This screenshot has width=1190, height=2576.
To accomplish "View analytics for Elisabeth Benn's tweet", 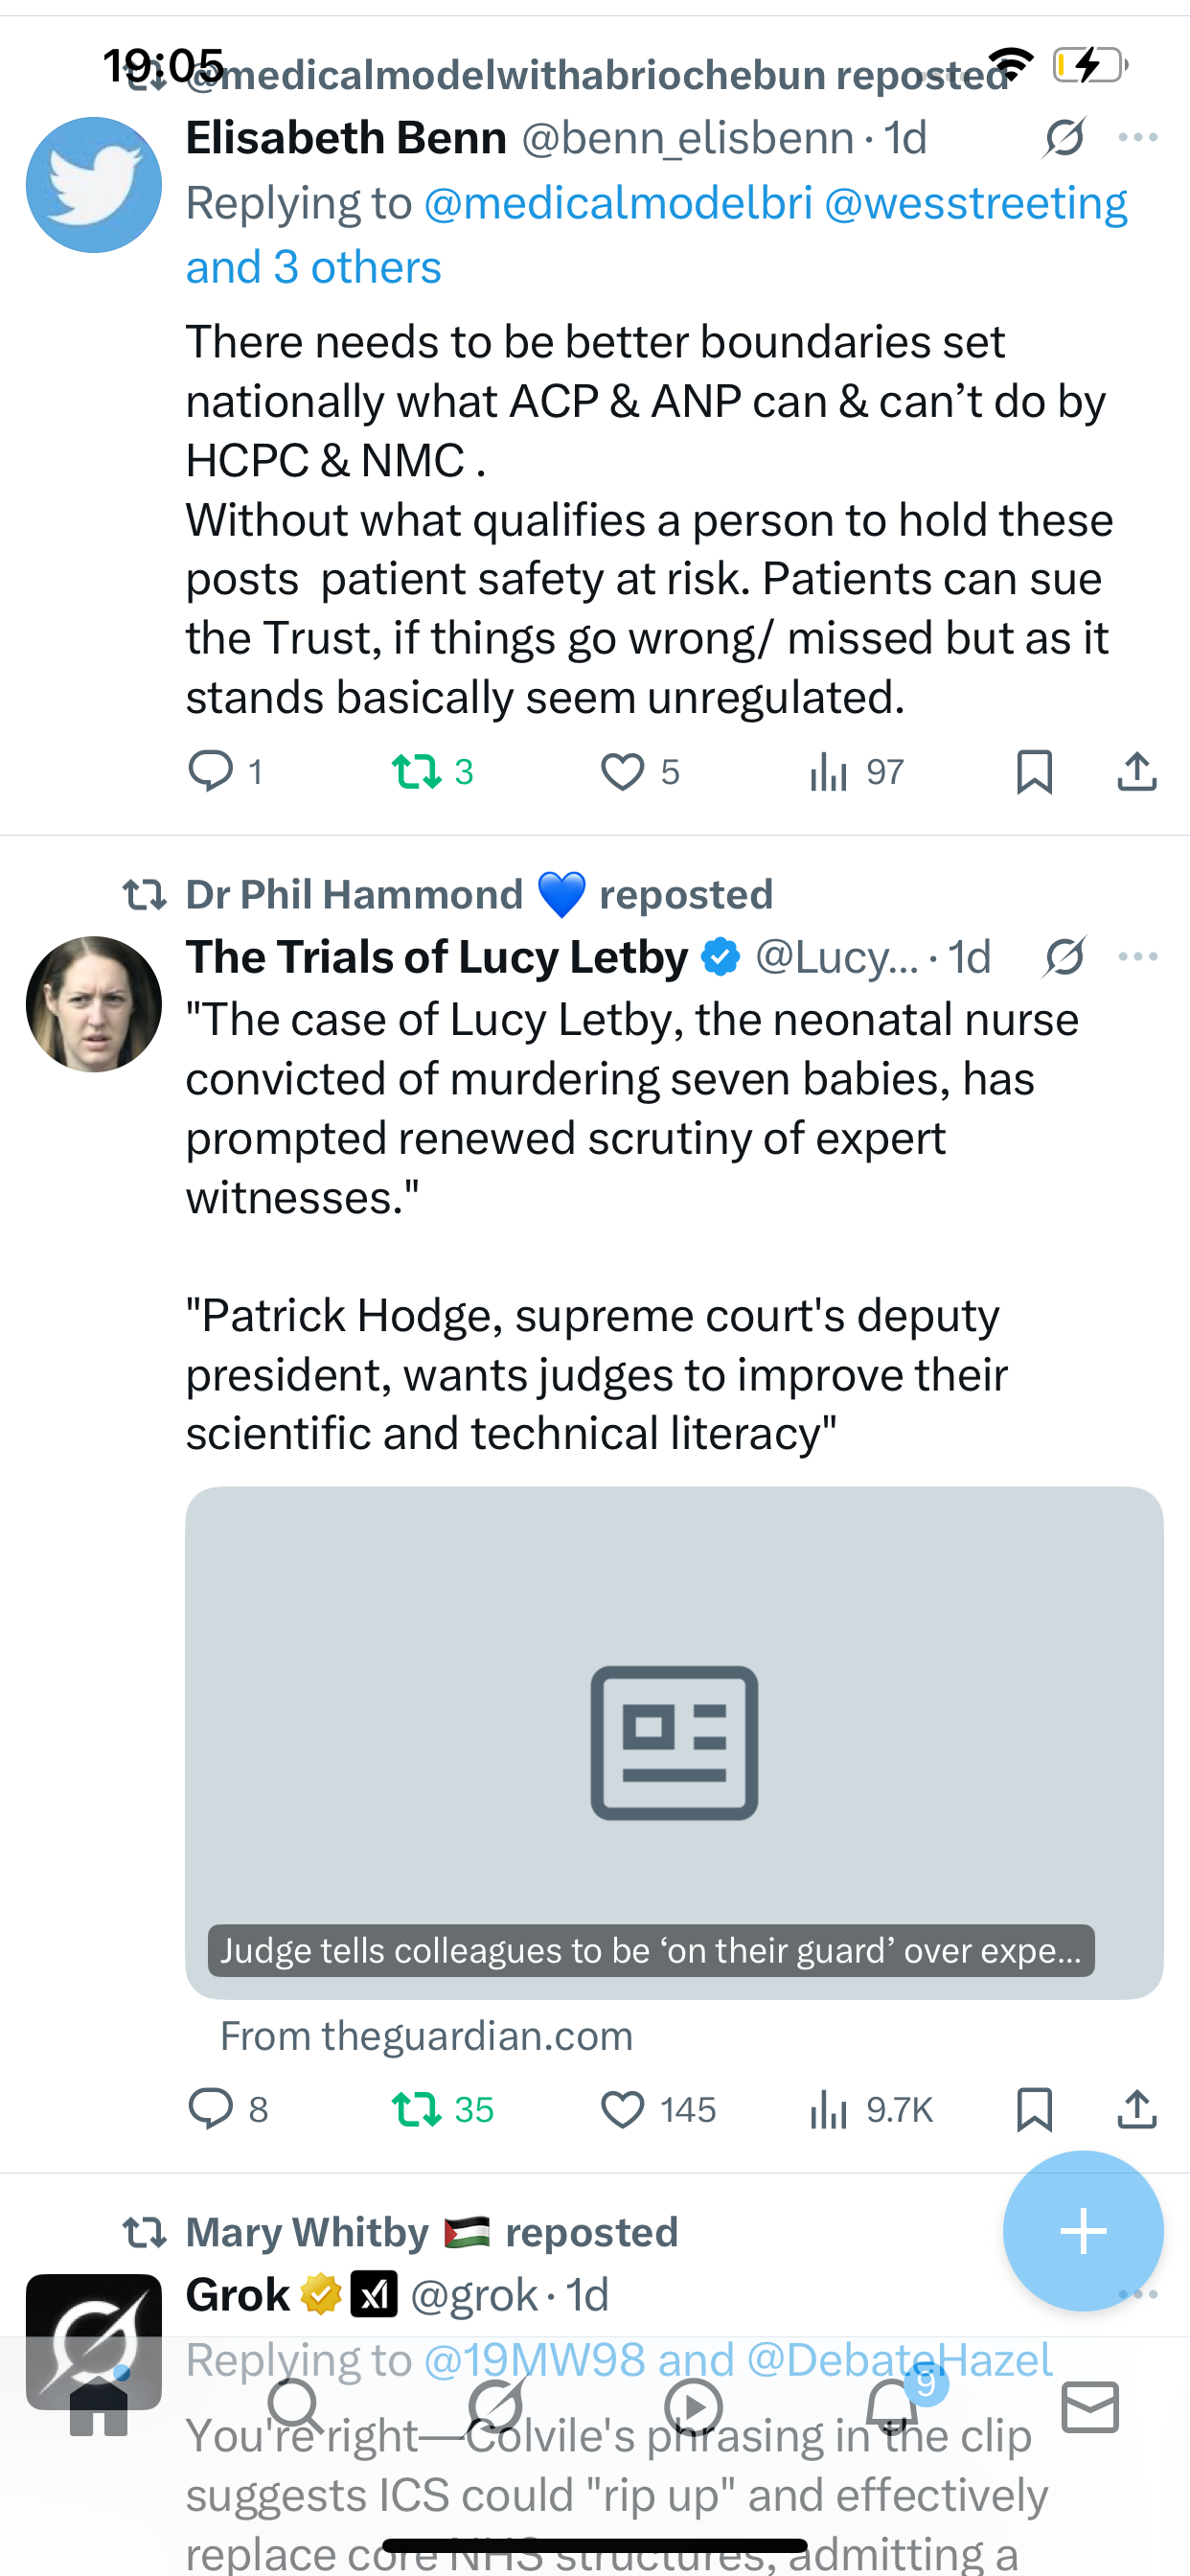I will tap(829, 772).
